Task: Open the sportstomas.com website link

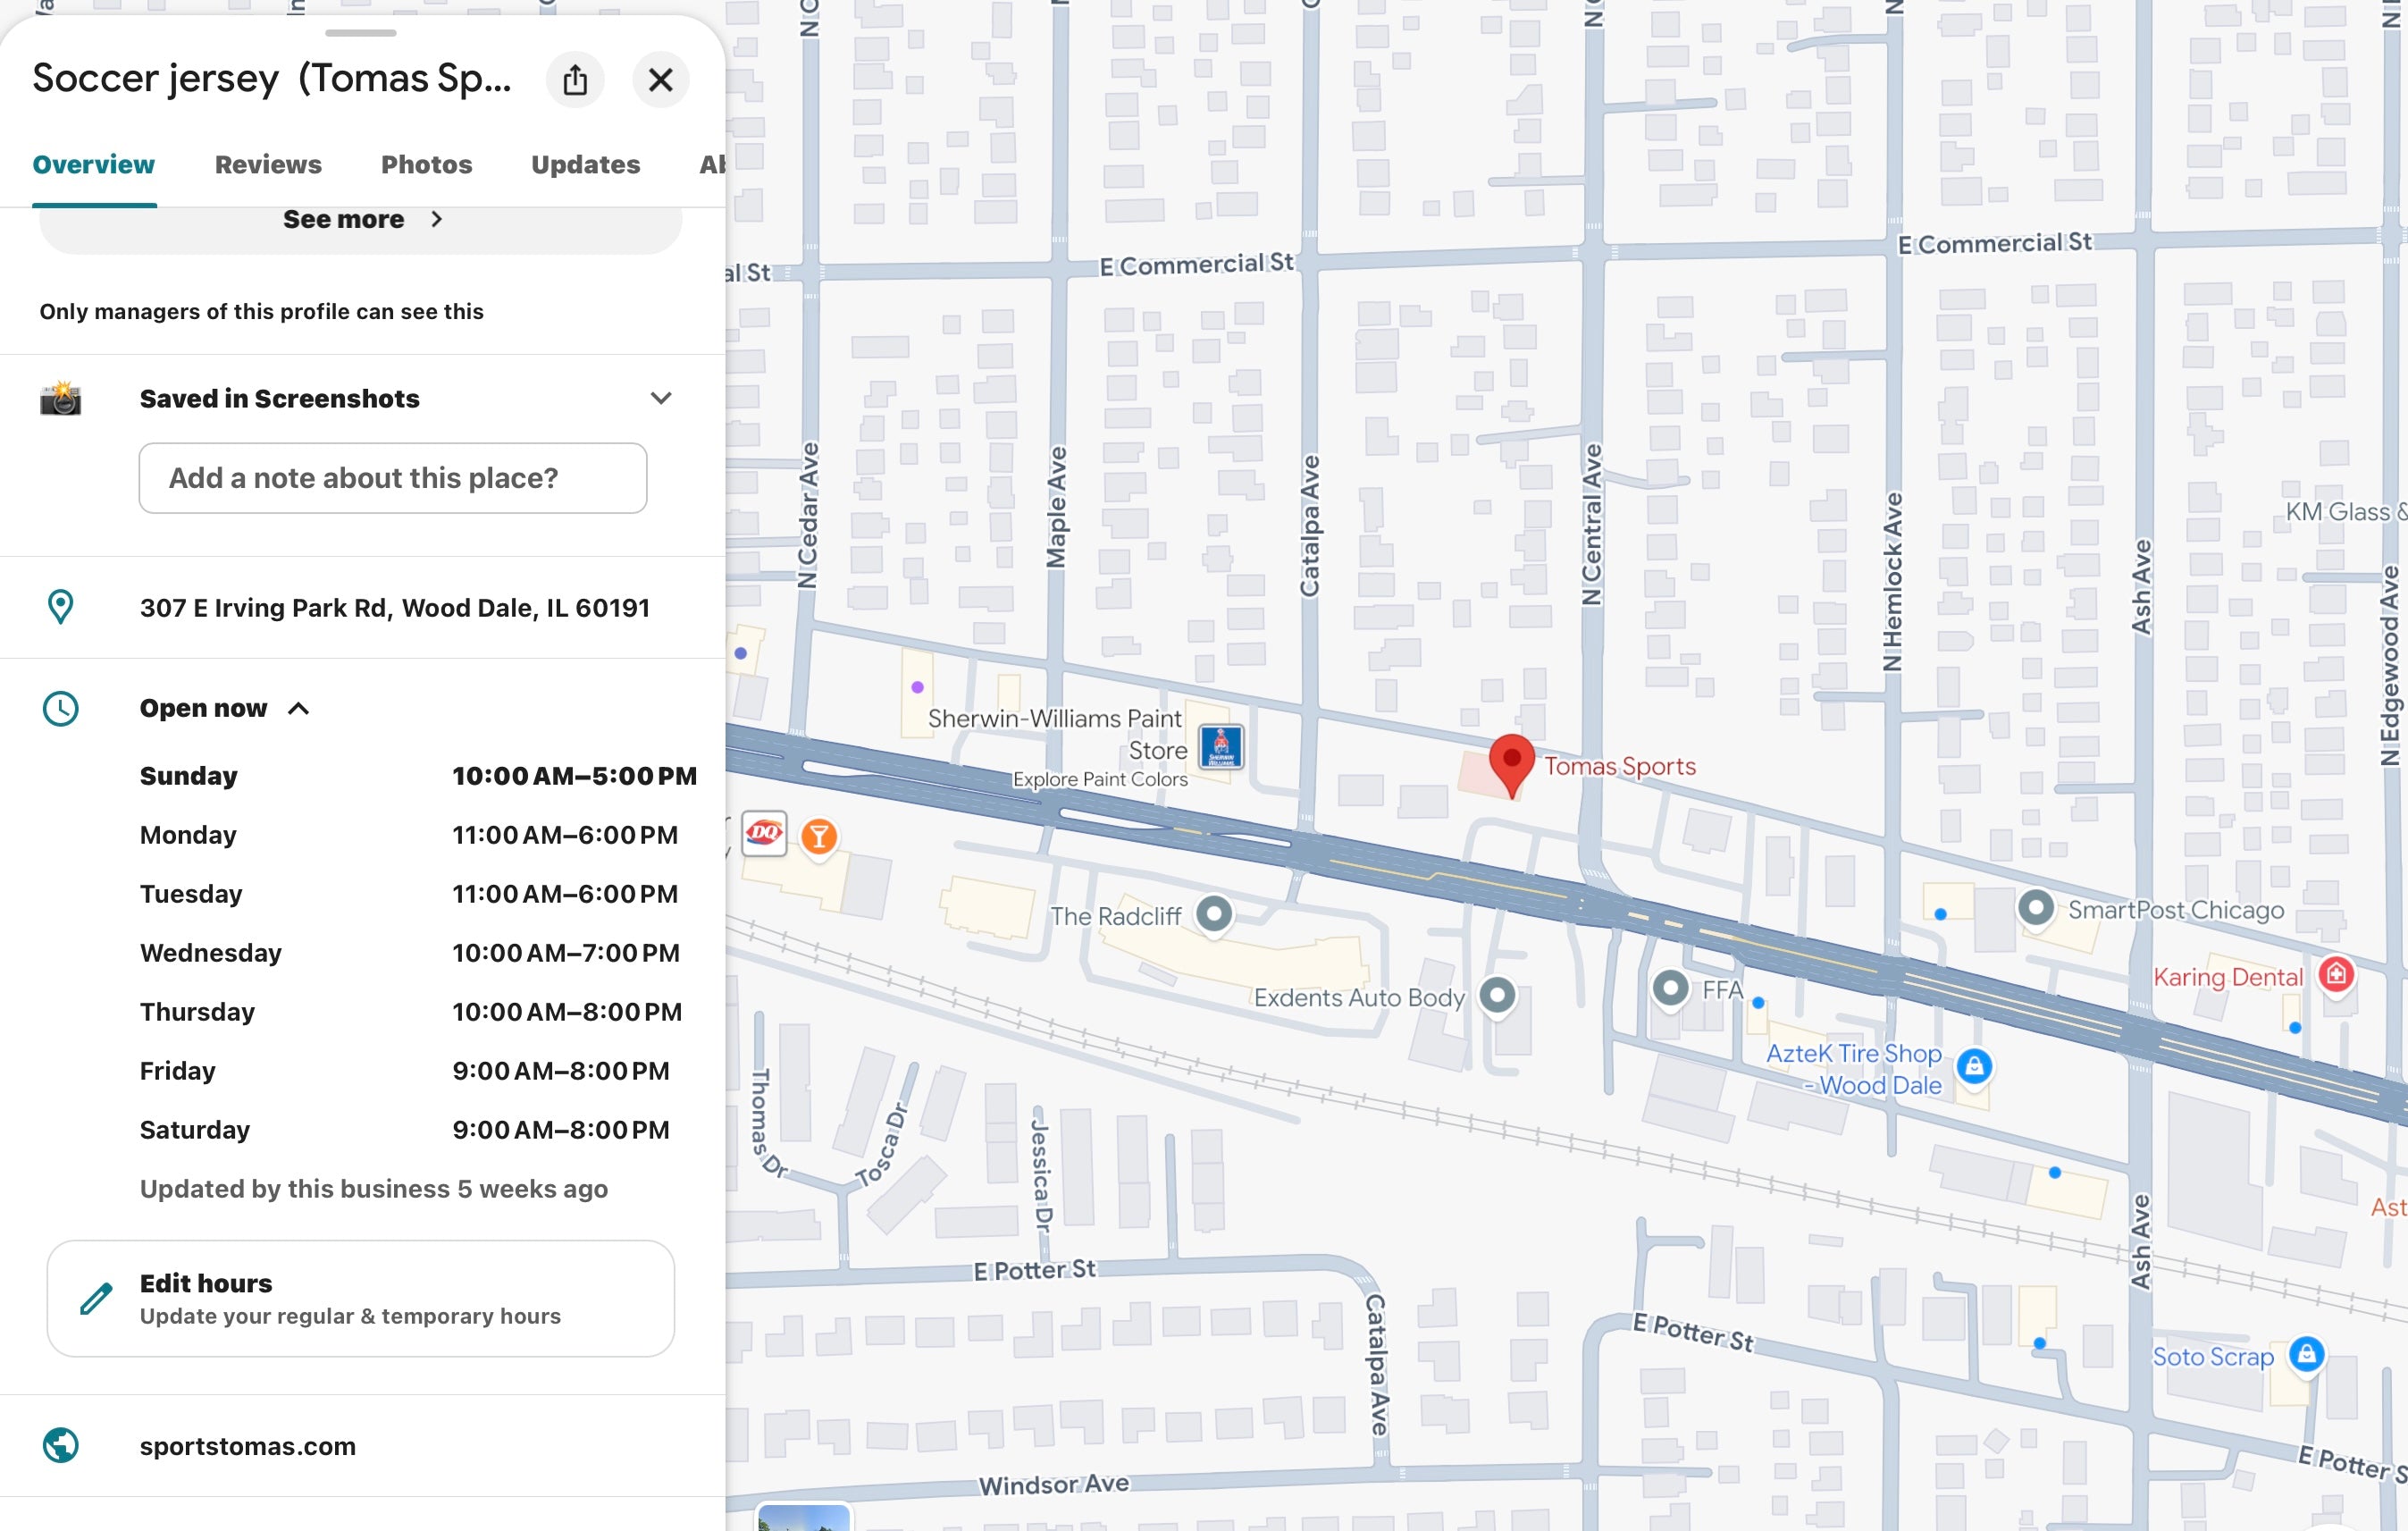Action: pos(248,1446)
